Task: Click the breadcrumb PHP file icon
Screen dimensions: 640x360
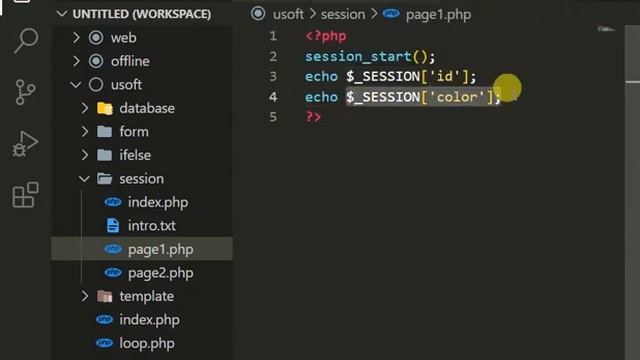Action: click(391, 14)
